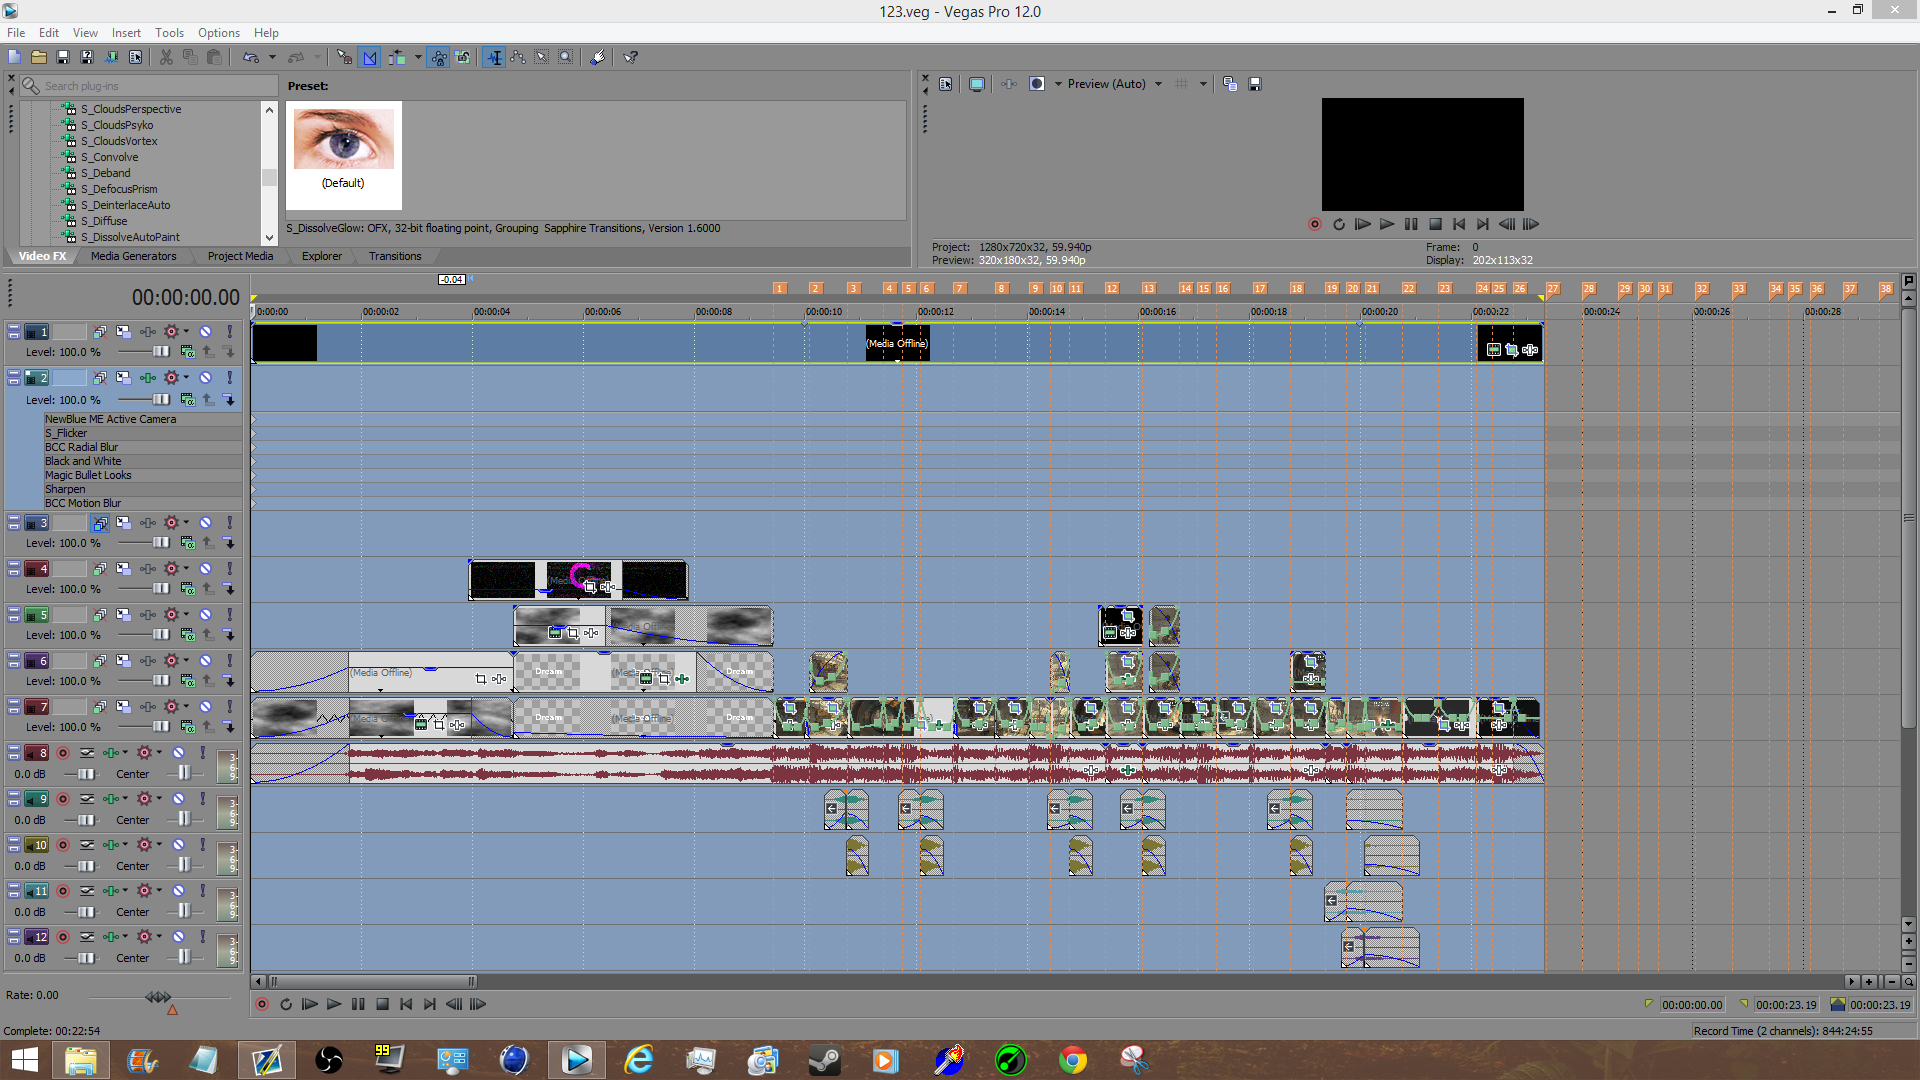
Task: Open the Preview (Auto) quality dropdown
Action: (1158, 84)
